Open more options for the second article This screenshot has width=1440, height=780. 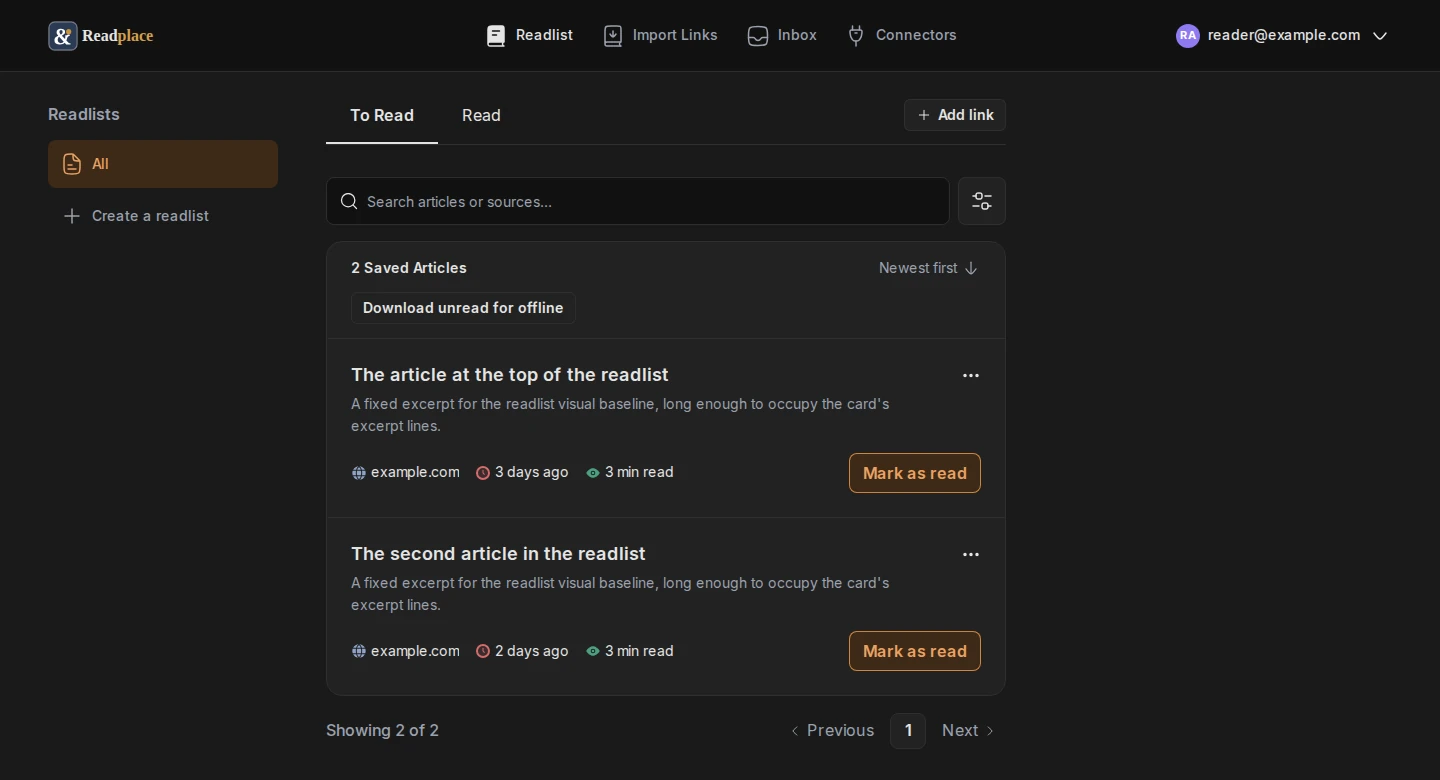[x=971, y=555]
